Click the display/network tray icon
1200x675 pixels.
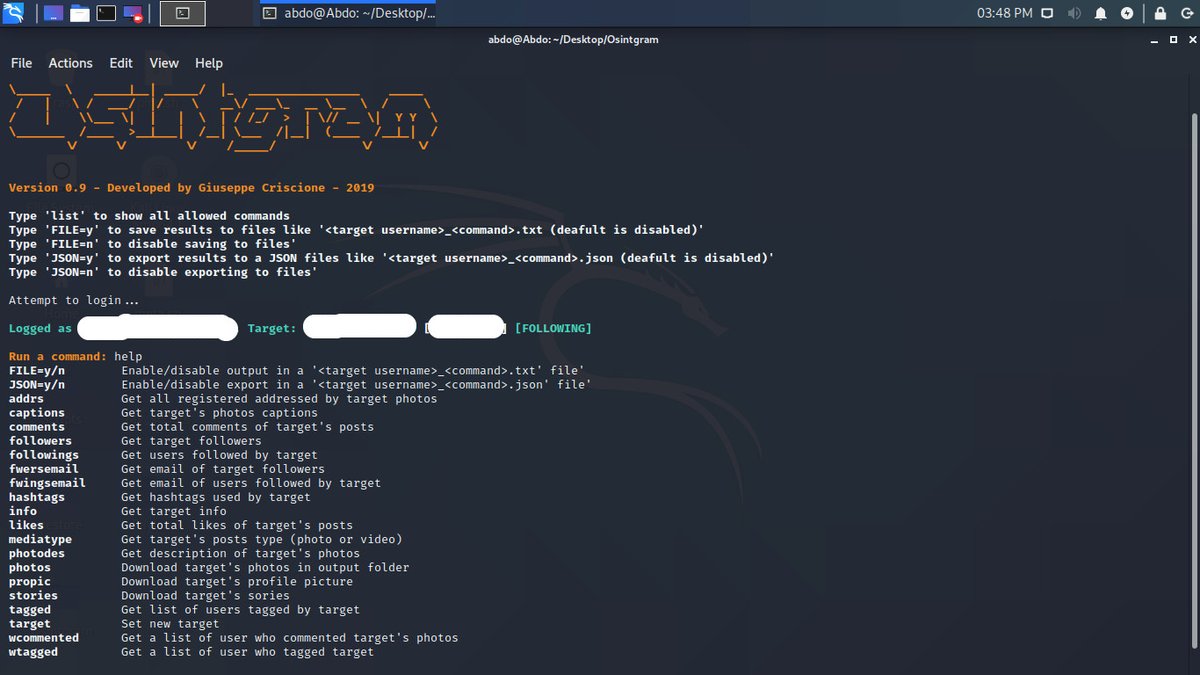click(1048, 13)
